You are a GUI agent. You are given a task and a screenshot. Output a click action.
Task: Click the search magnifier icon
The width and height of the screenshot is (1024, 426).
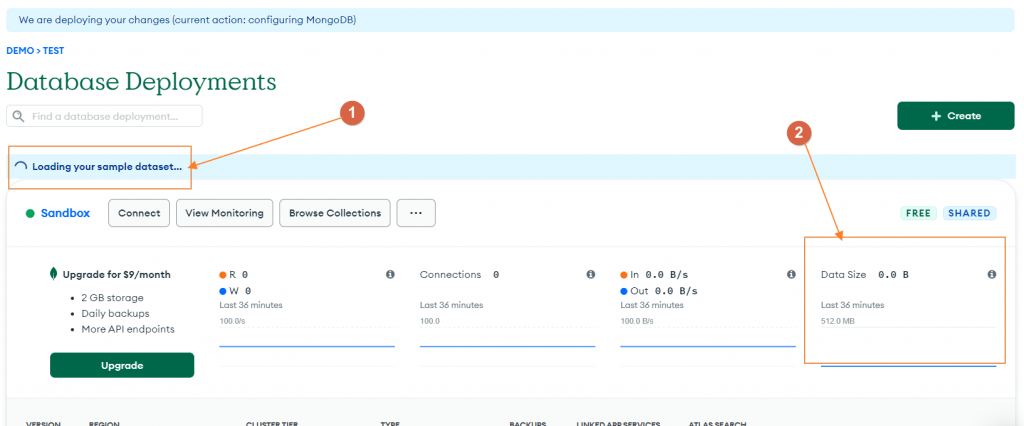click(x=18, y=117)
